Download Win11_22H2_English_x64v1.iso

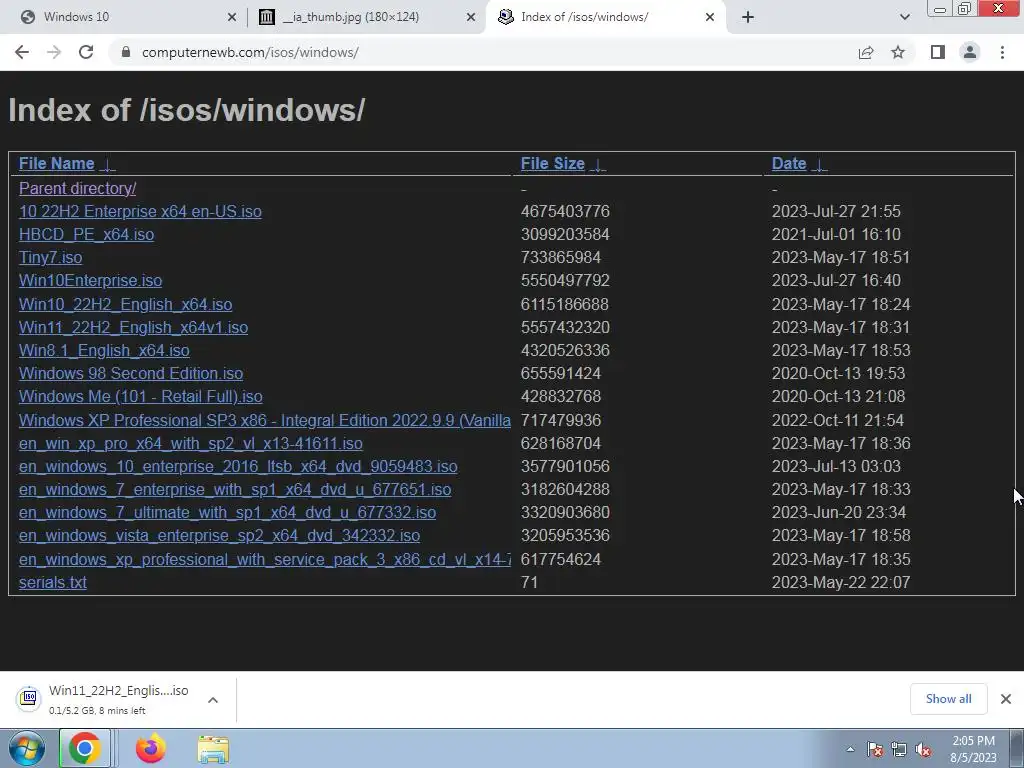[x=133, y=327]
